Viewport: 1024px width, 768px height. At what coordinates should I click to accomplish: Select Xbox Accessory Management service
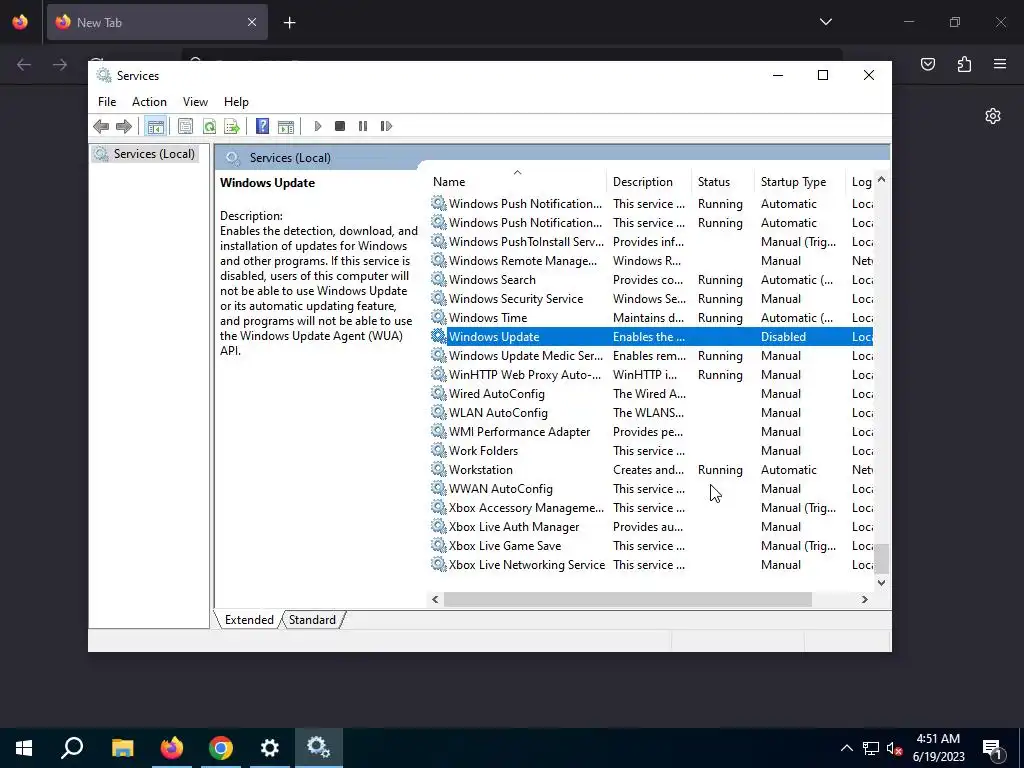pyautogui.click(x=651, y=507)
